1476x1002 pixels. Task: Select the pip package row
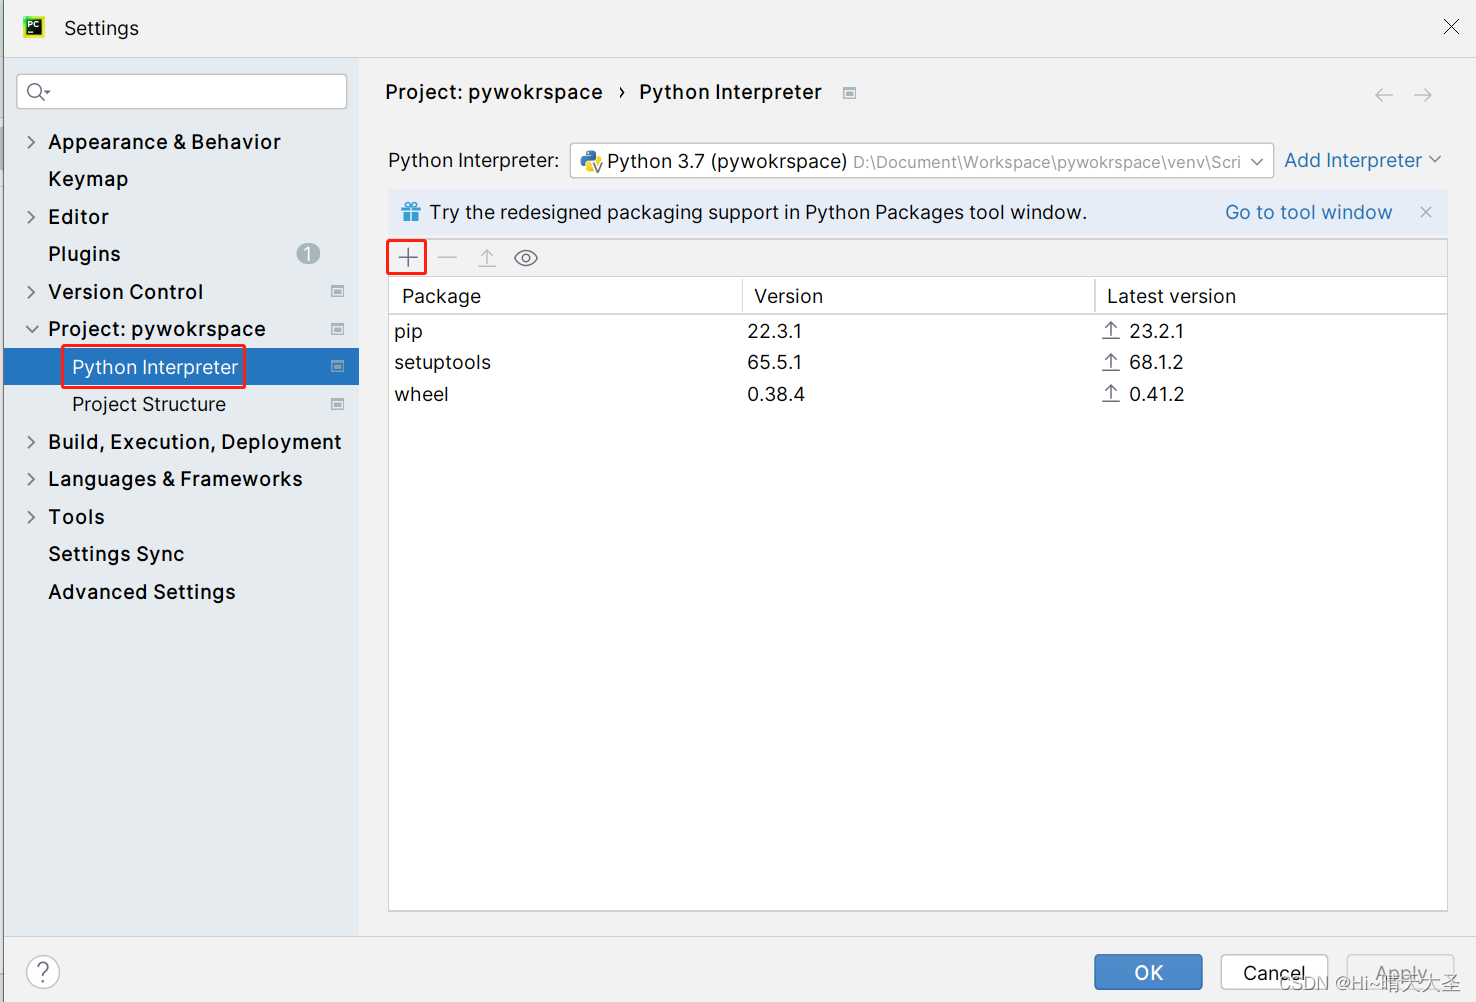pyautogui.click(x=917, y=331)
